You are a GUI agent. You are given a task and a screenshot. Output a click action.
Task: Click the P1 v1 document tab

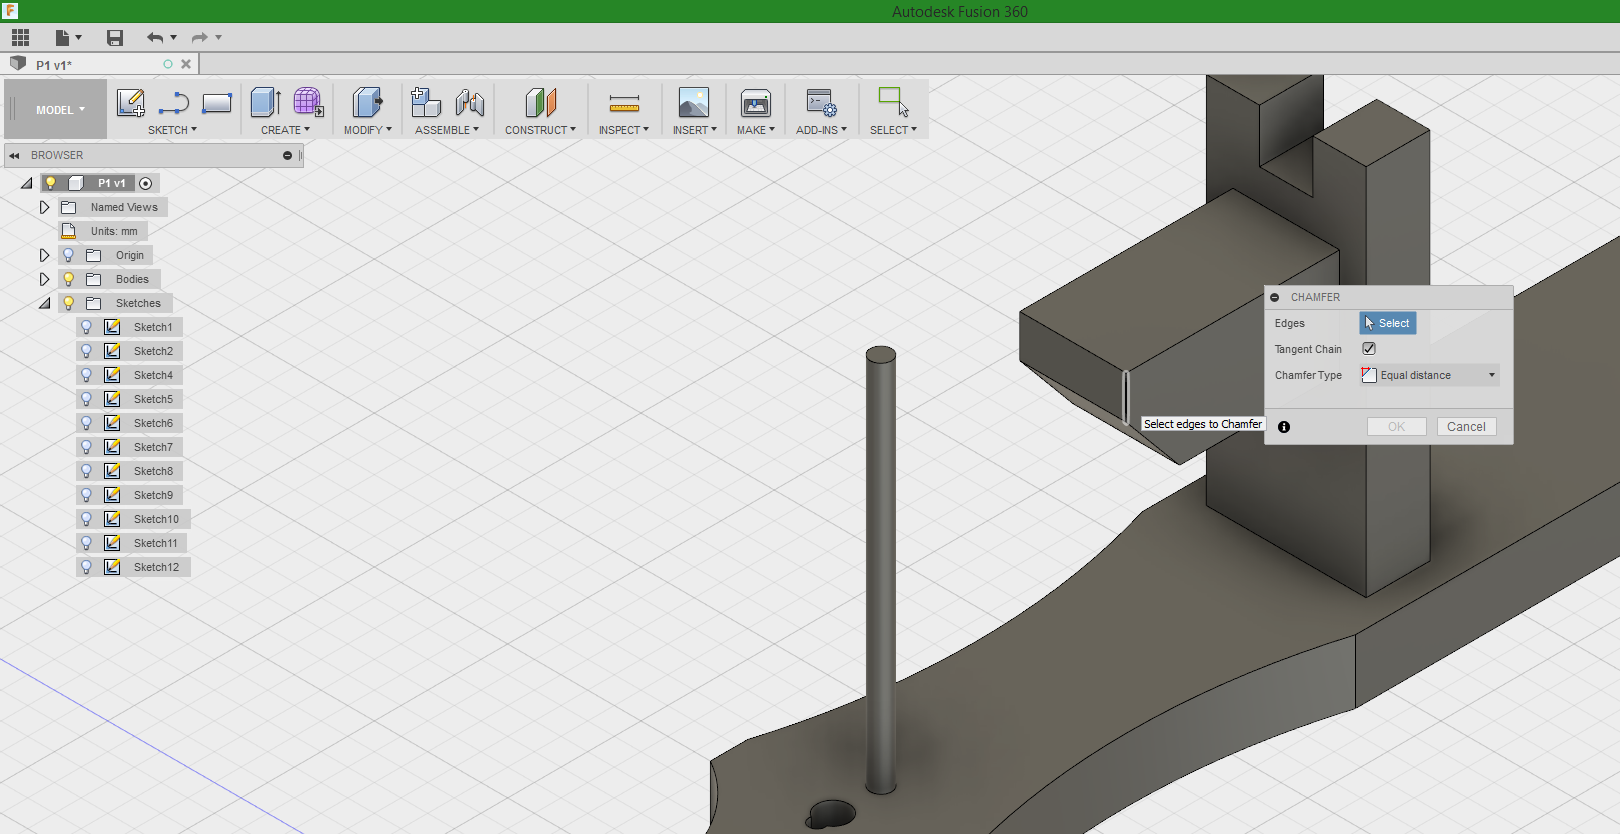point(54,65)
